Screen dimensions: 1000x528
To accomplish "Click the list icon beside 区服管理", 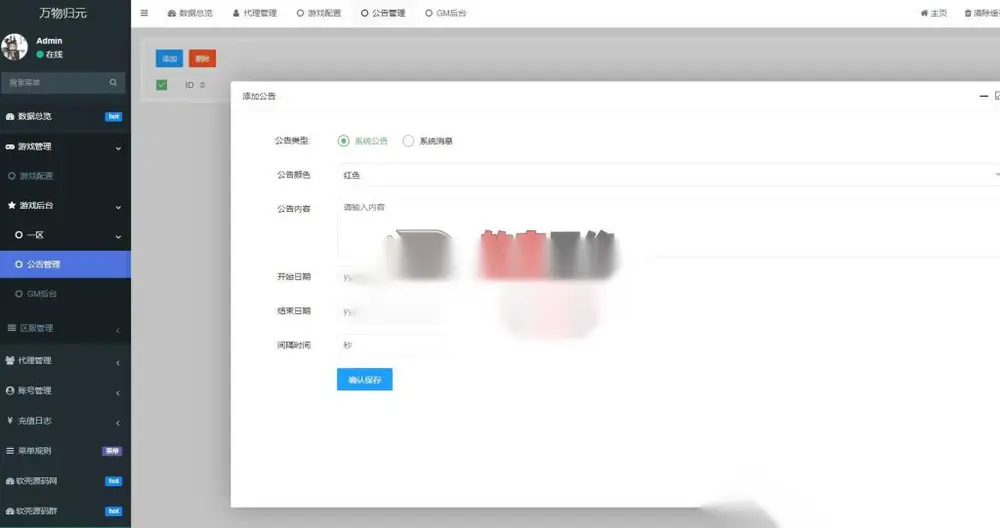I will (11, 328).
